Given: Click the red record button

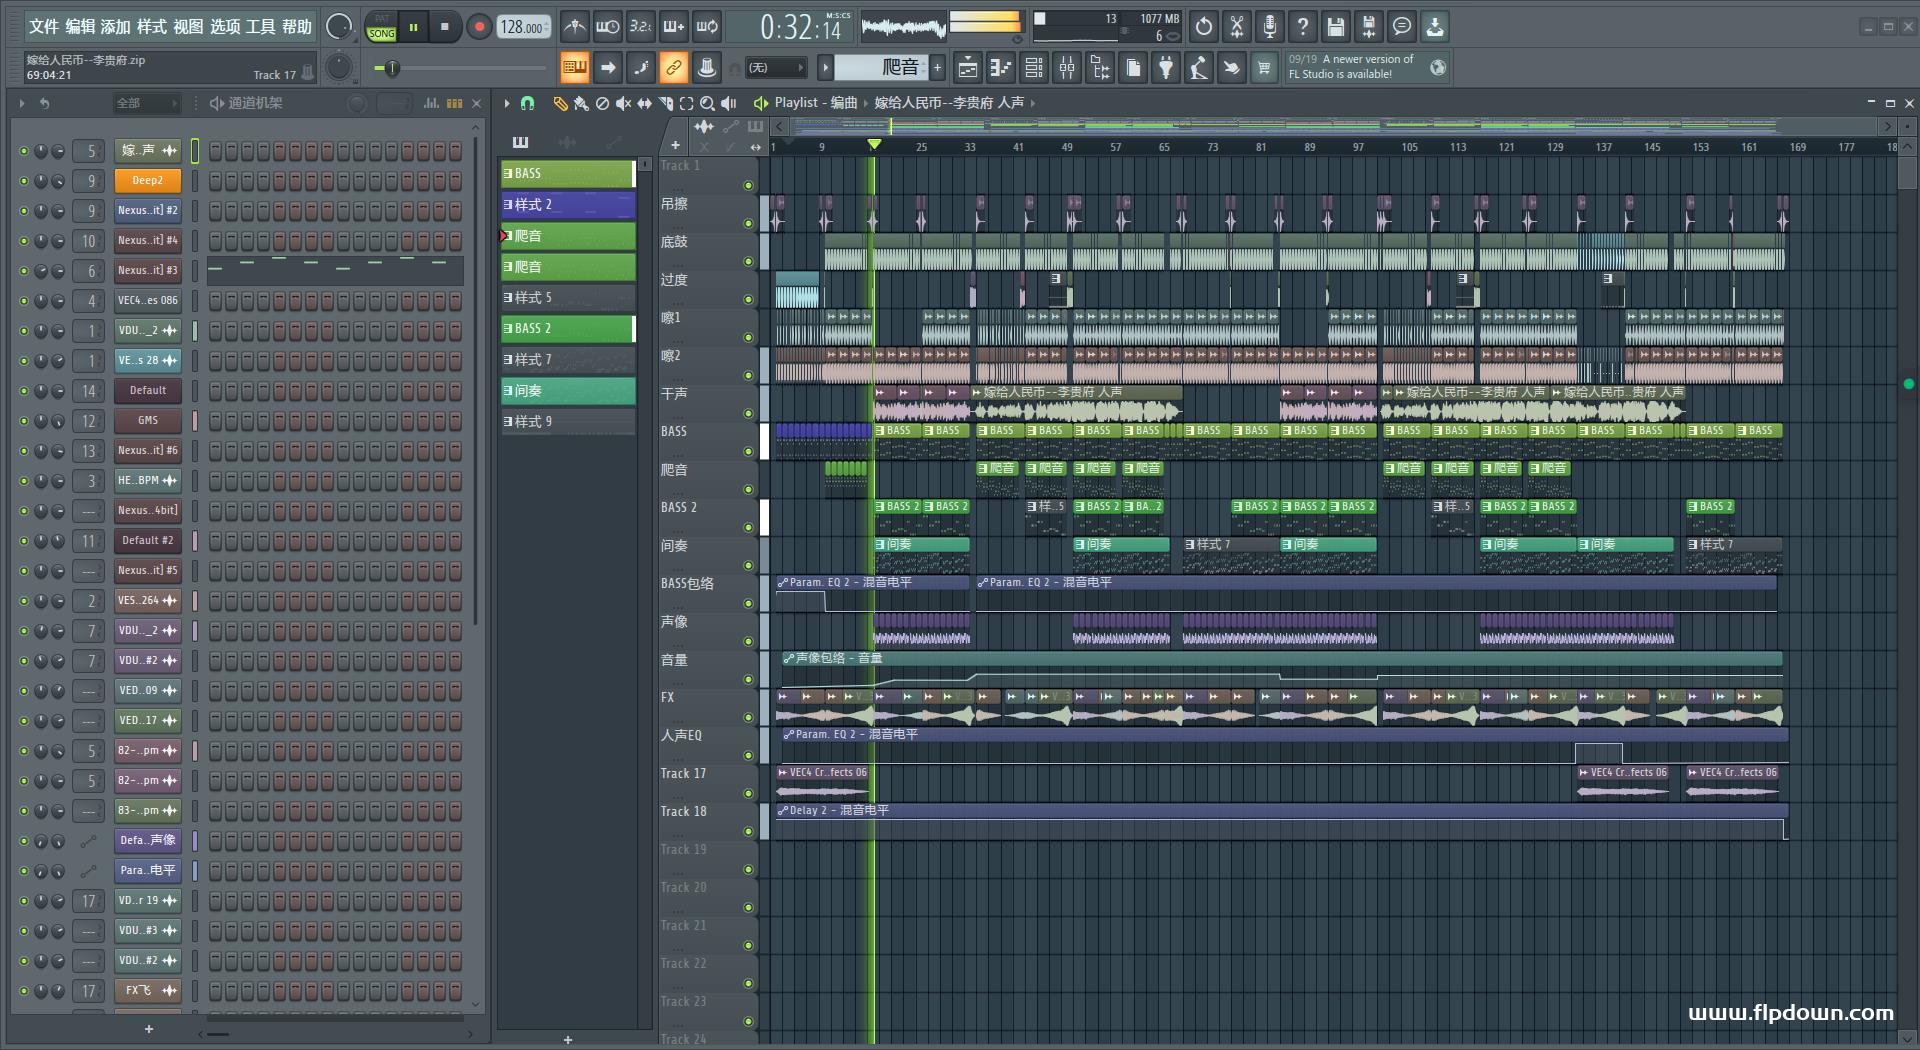Looking at the screenshot, I should pyautogui.click(x=479, y=27).
